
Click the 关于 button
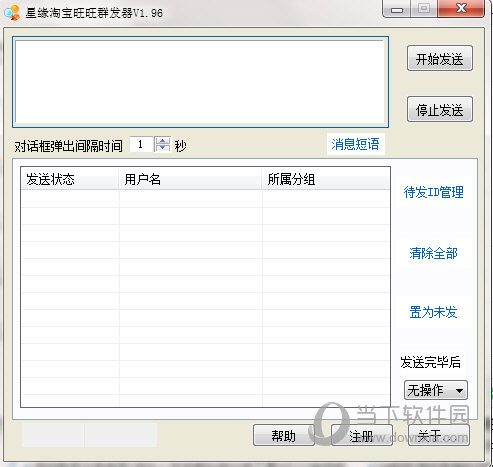tap(439, 435)
